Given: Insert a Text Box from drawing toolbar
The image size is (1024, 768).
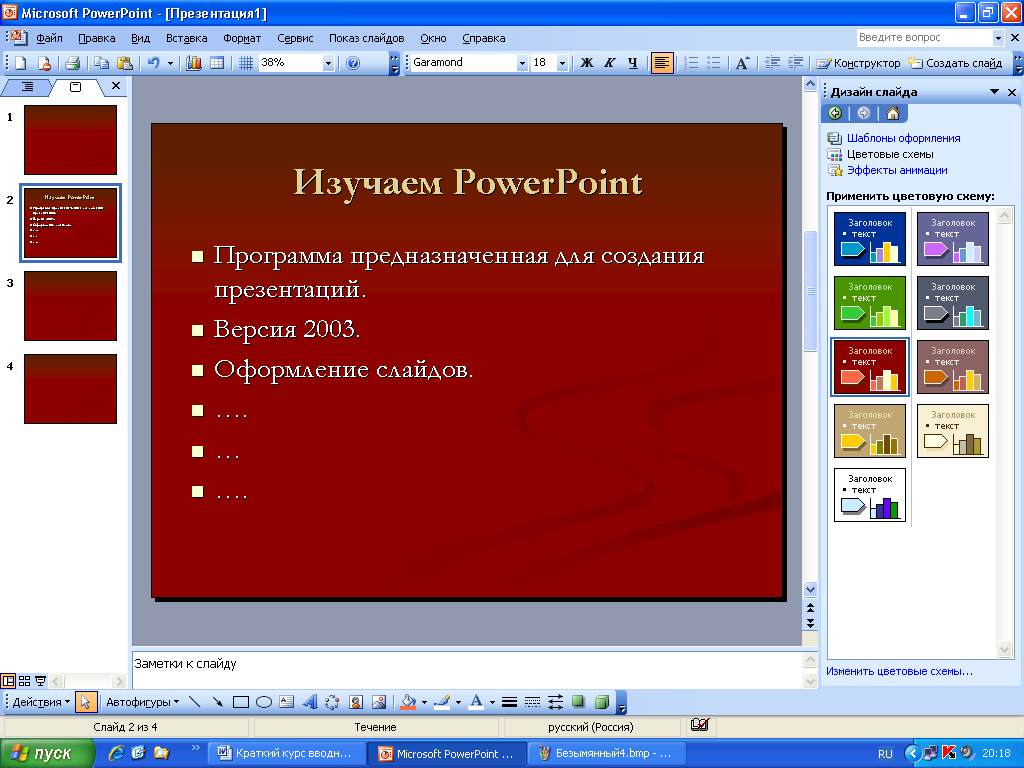Looking at the screenshot, I should click(x=287, y=702).
